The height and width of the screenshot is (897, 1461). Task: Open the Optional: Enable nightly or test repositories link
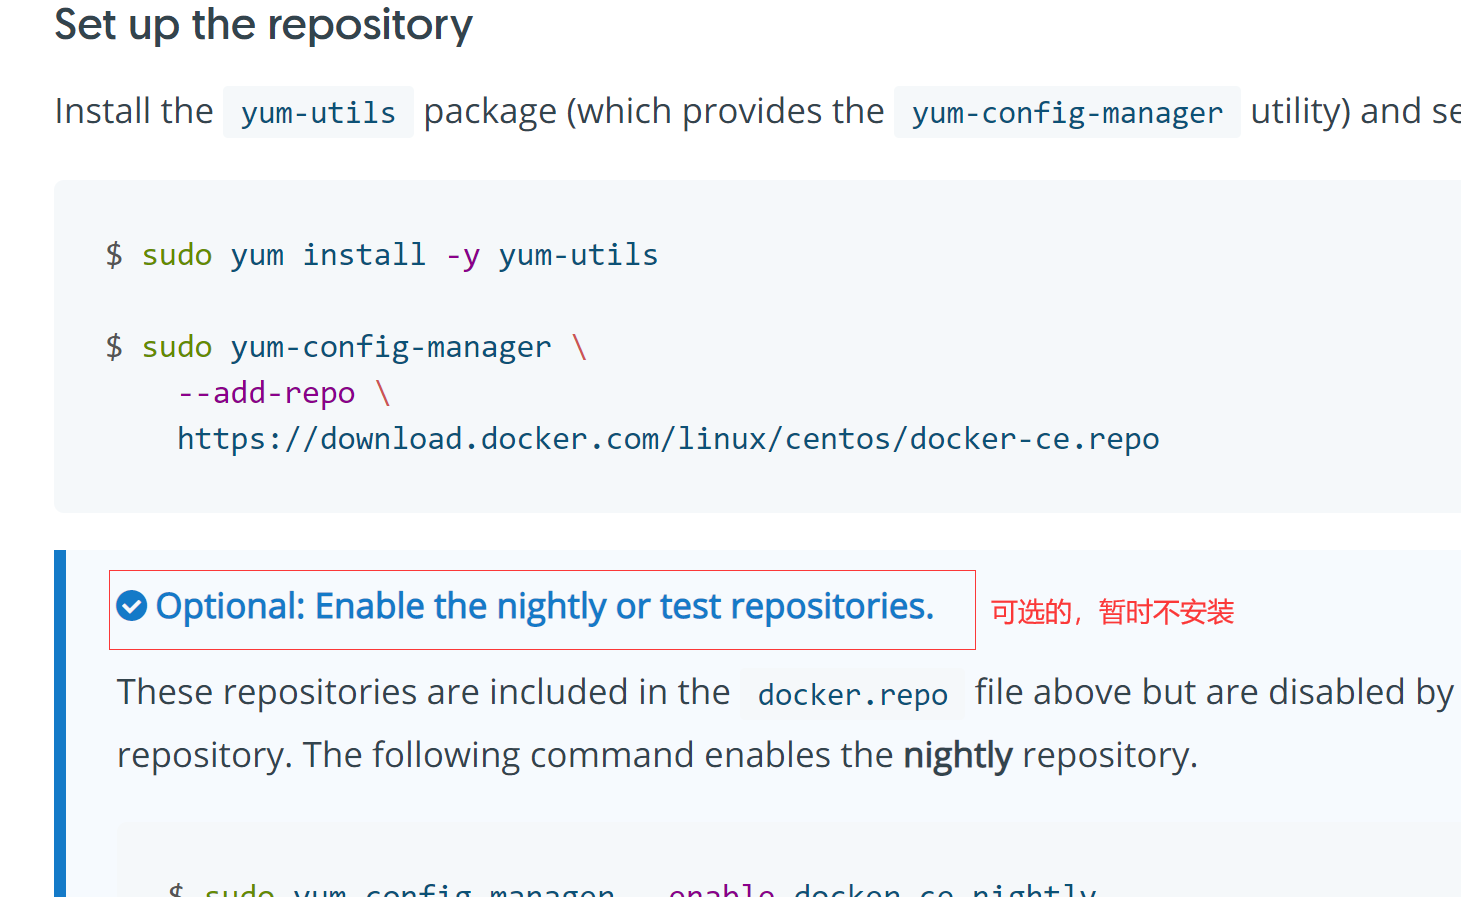545,607
